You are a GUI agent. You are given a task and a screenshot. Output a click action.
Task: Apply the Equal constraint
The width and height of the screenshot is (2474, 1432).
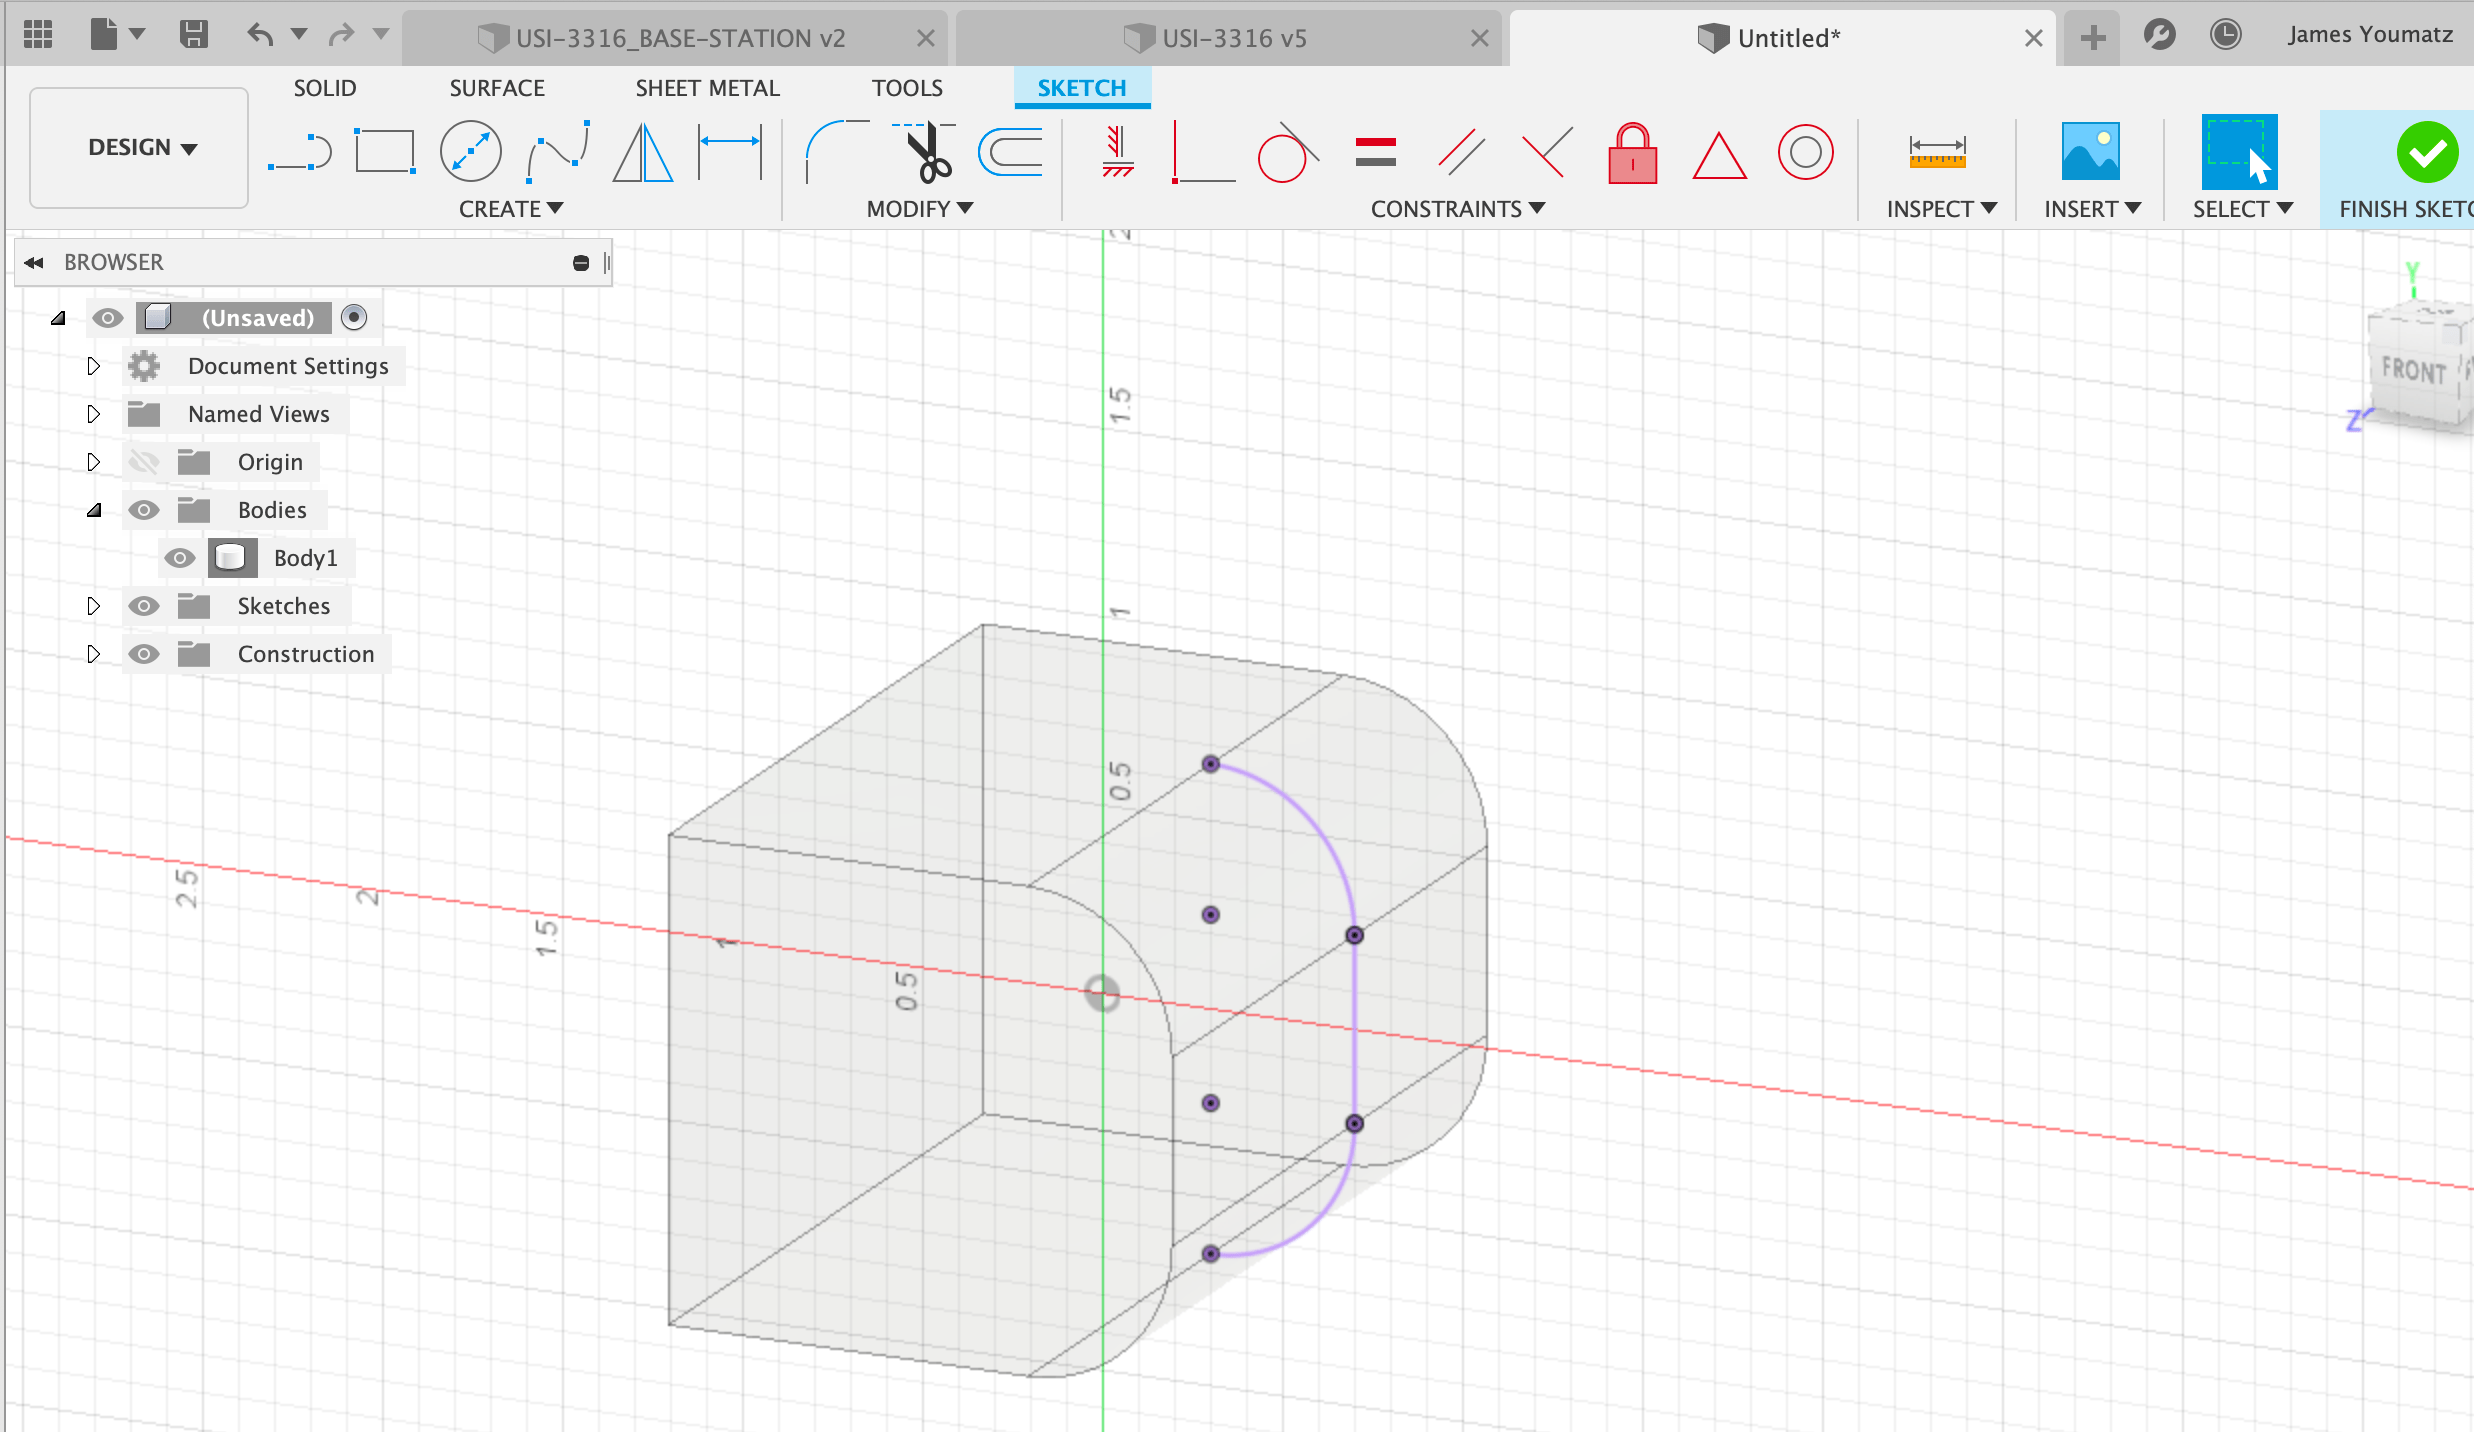coord(1375,152)
